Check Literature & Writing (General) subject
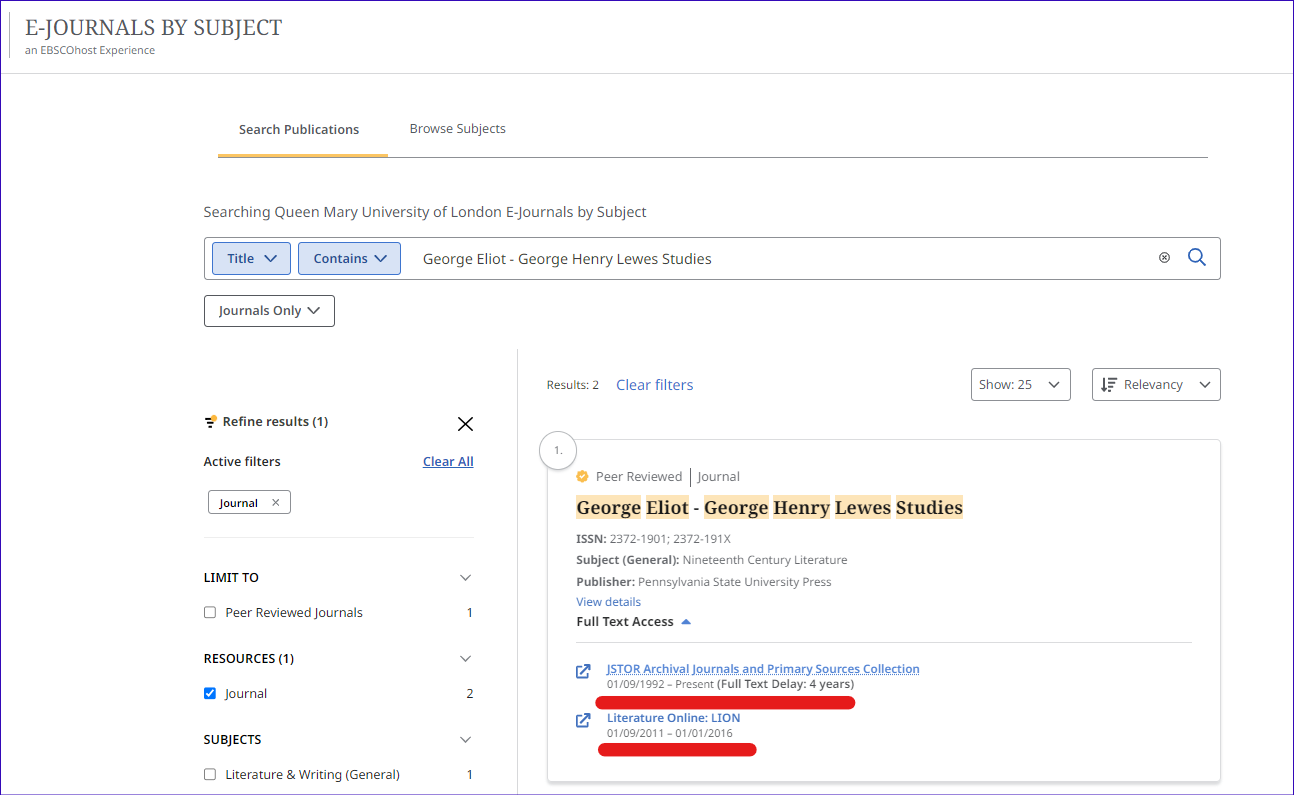 210,775
